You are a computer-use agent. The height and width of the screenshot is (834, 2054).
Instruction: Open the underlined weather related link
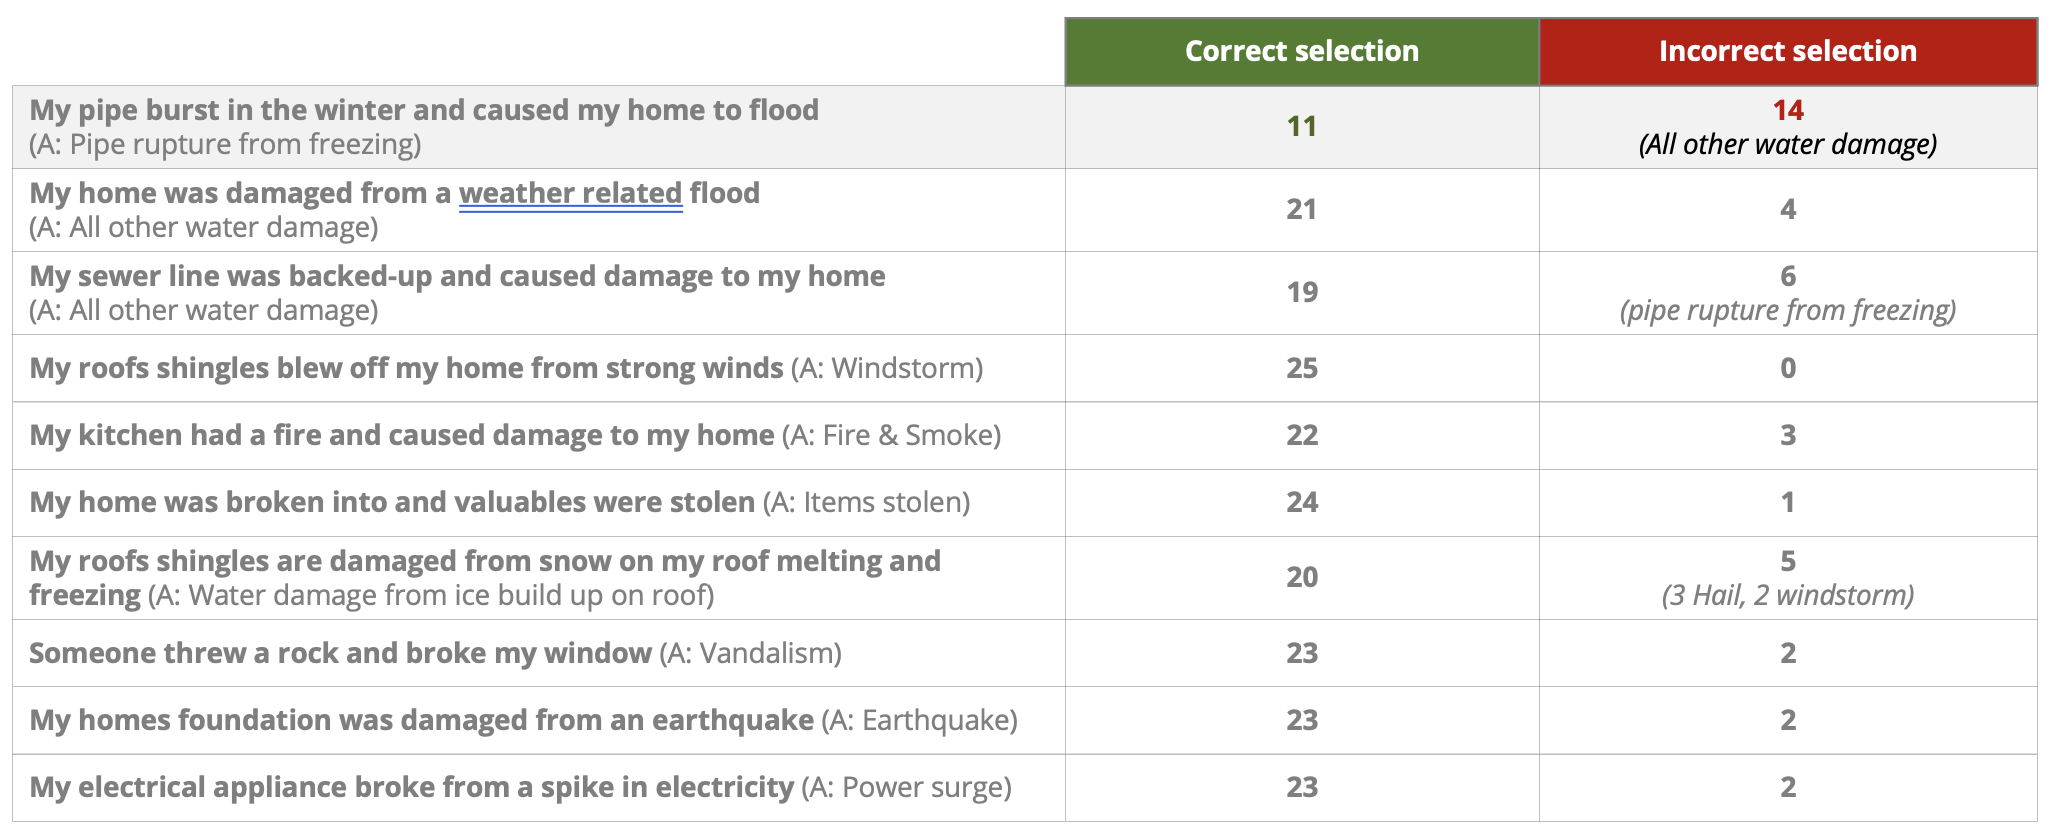[570, 192]
